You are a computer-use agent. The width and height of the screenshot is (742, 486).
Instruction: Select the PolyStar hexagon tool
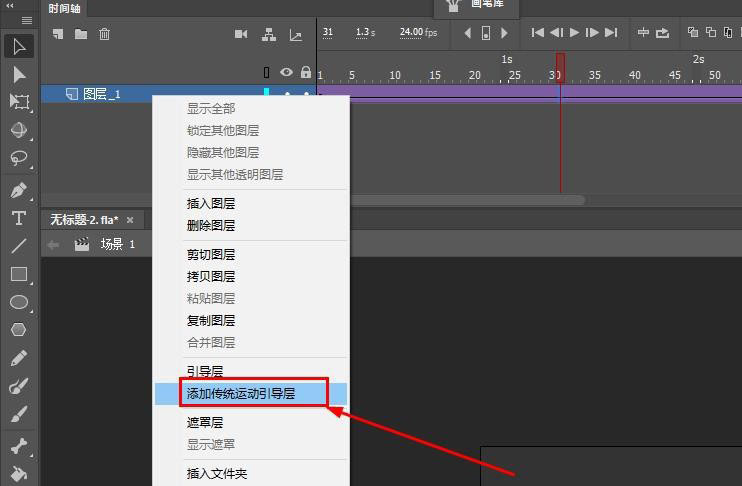(x=19, y=329)
